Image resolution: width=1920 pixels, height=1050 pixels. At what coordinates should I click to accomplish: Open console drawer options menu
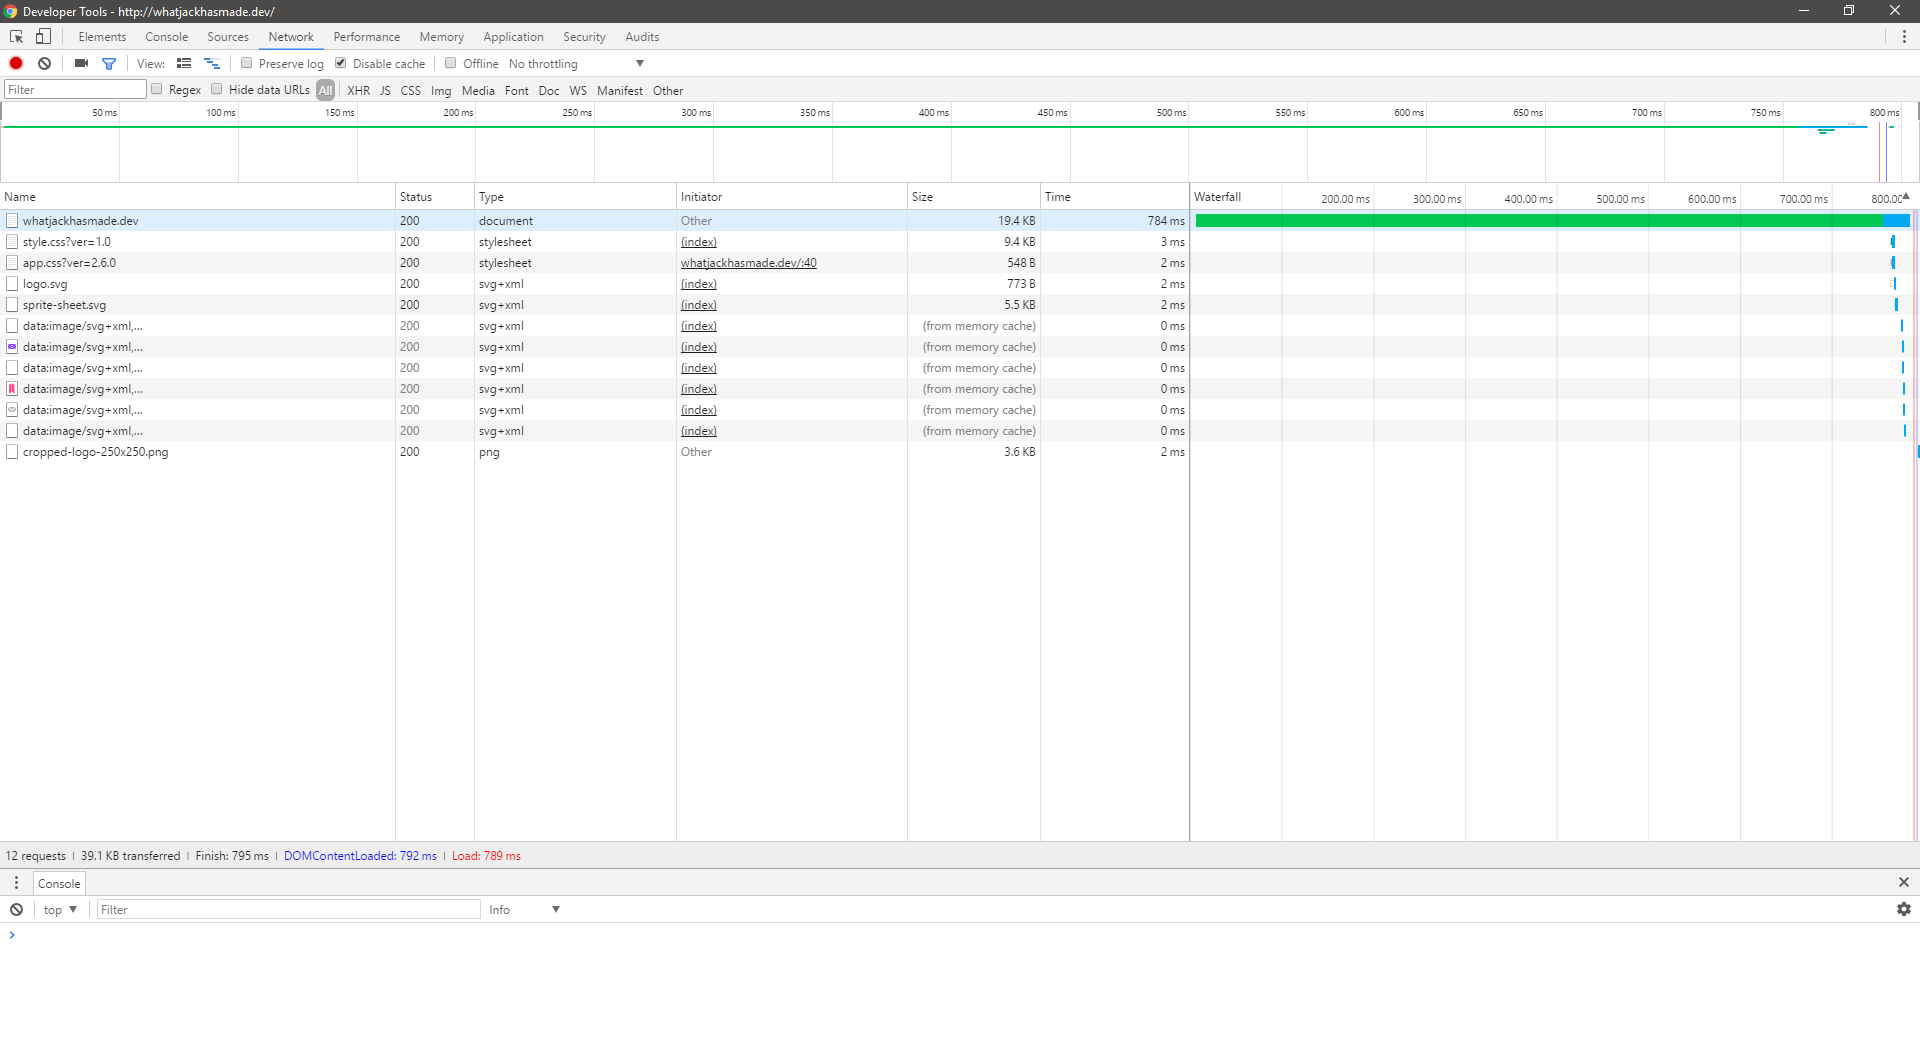pyautogui.click(x=16, y=883)
